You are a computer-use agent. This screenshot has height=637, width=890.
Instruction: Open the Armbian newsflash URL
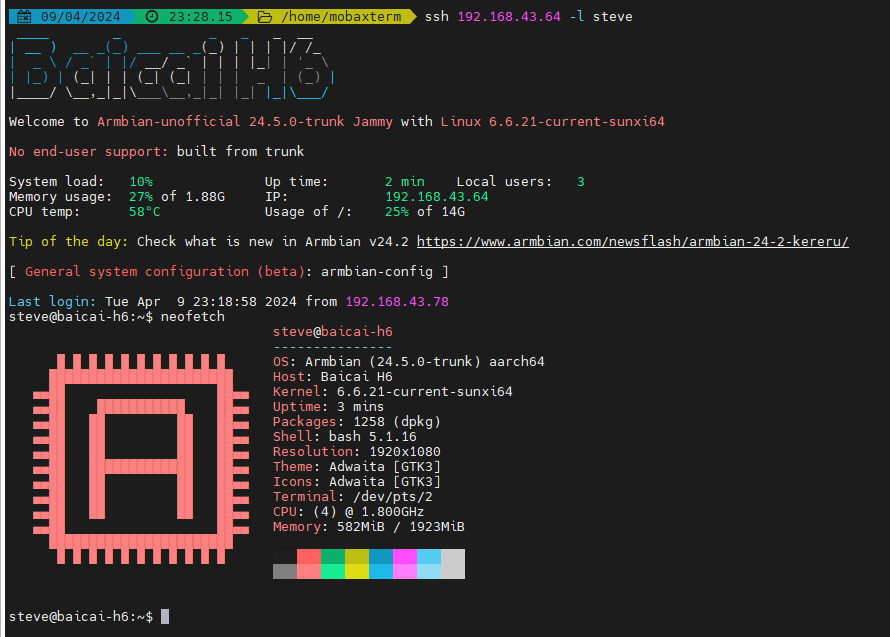(x=632, y=241)
